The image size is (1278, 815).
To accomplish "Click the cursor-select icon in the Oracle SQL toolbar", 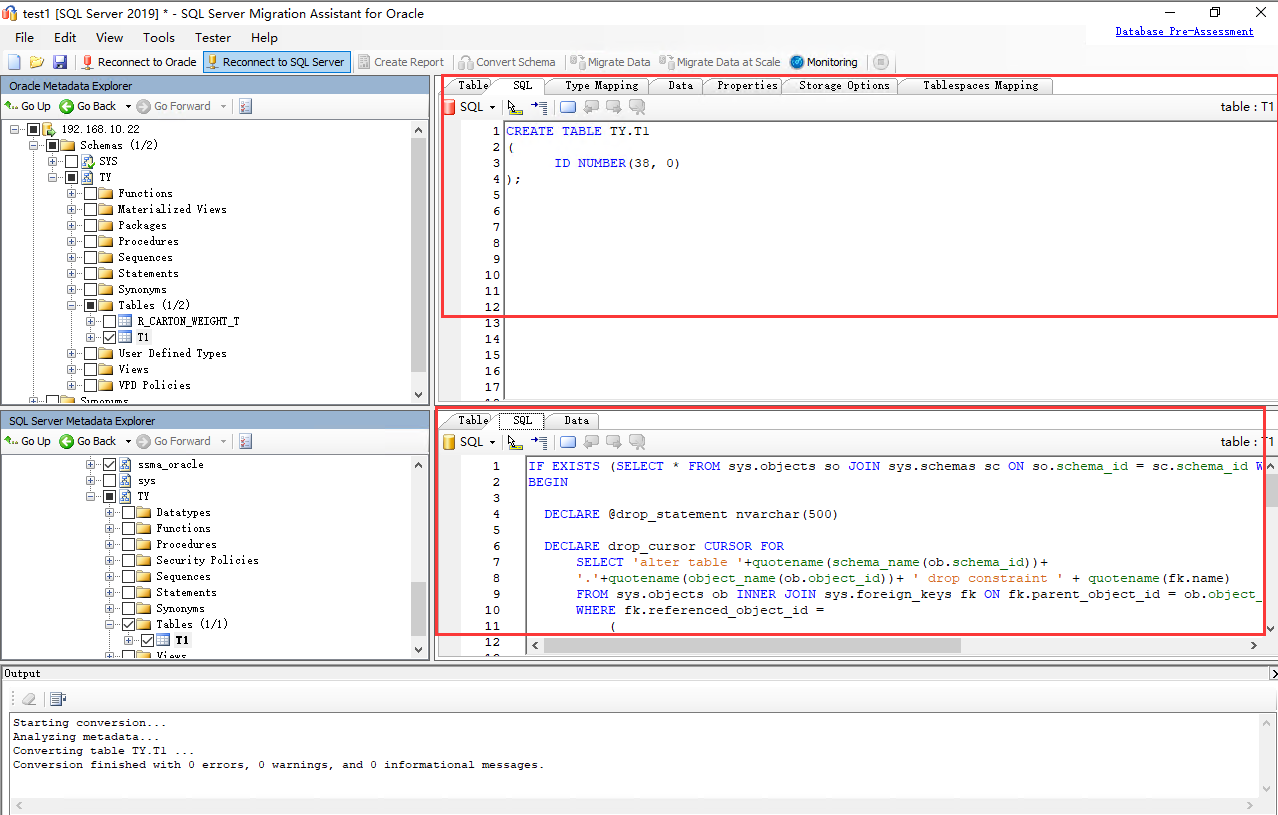I will (x=516, y=107).
